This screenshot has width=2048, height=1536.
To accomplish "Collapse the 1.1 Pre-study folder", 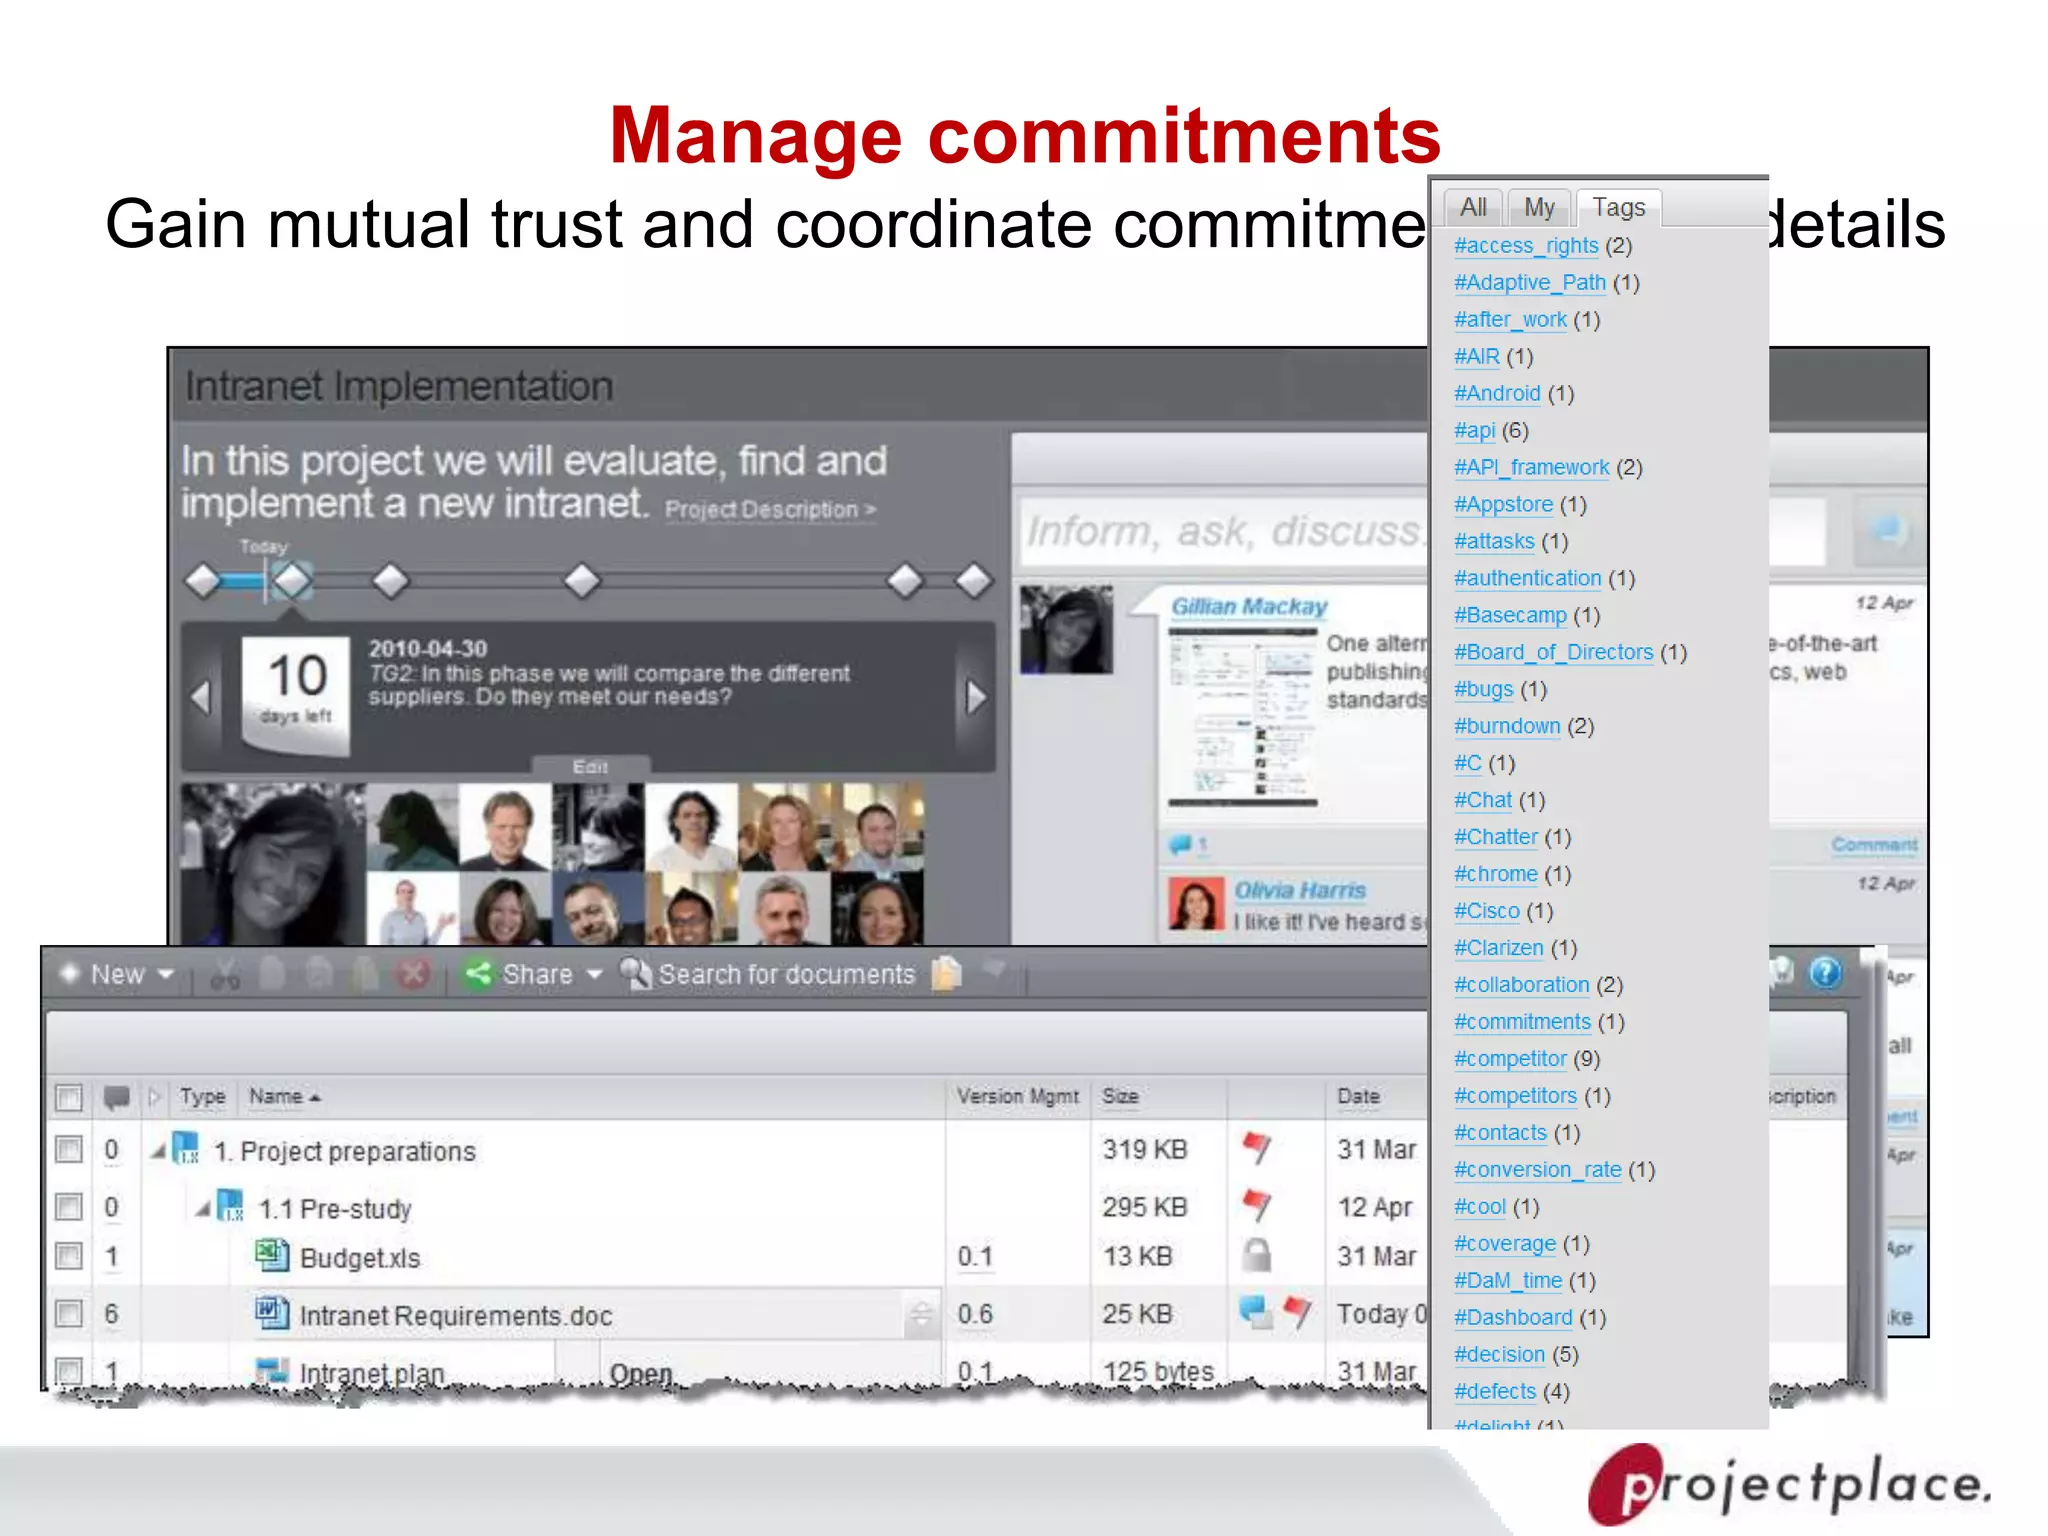I will point(203,1209).
